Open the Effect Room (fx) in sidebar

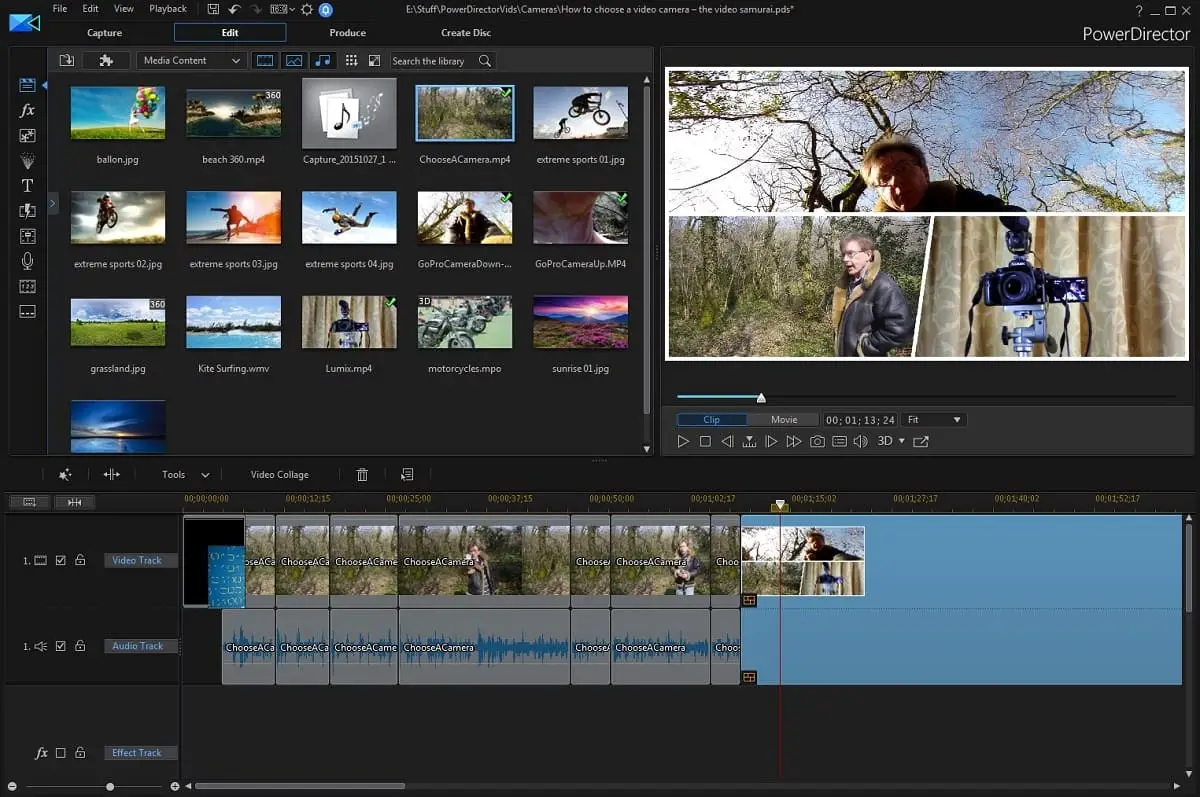pos(27,110)
